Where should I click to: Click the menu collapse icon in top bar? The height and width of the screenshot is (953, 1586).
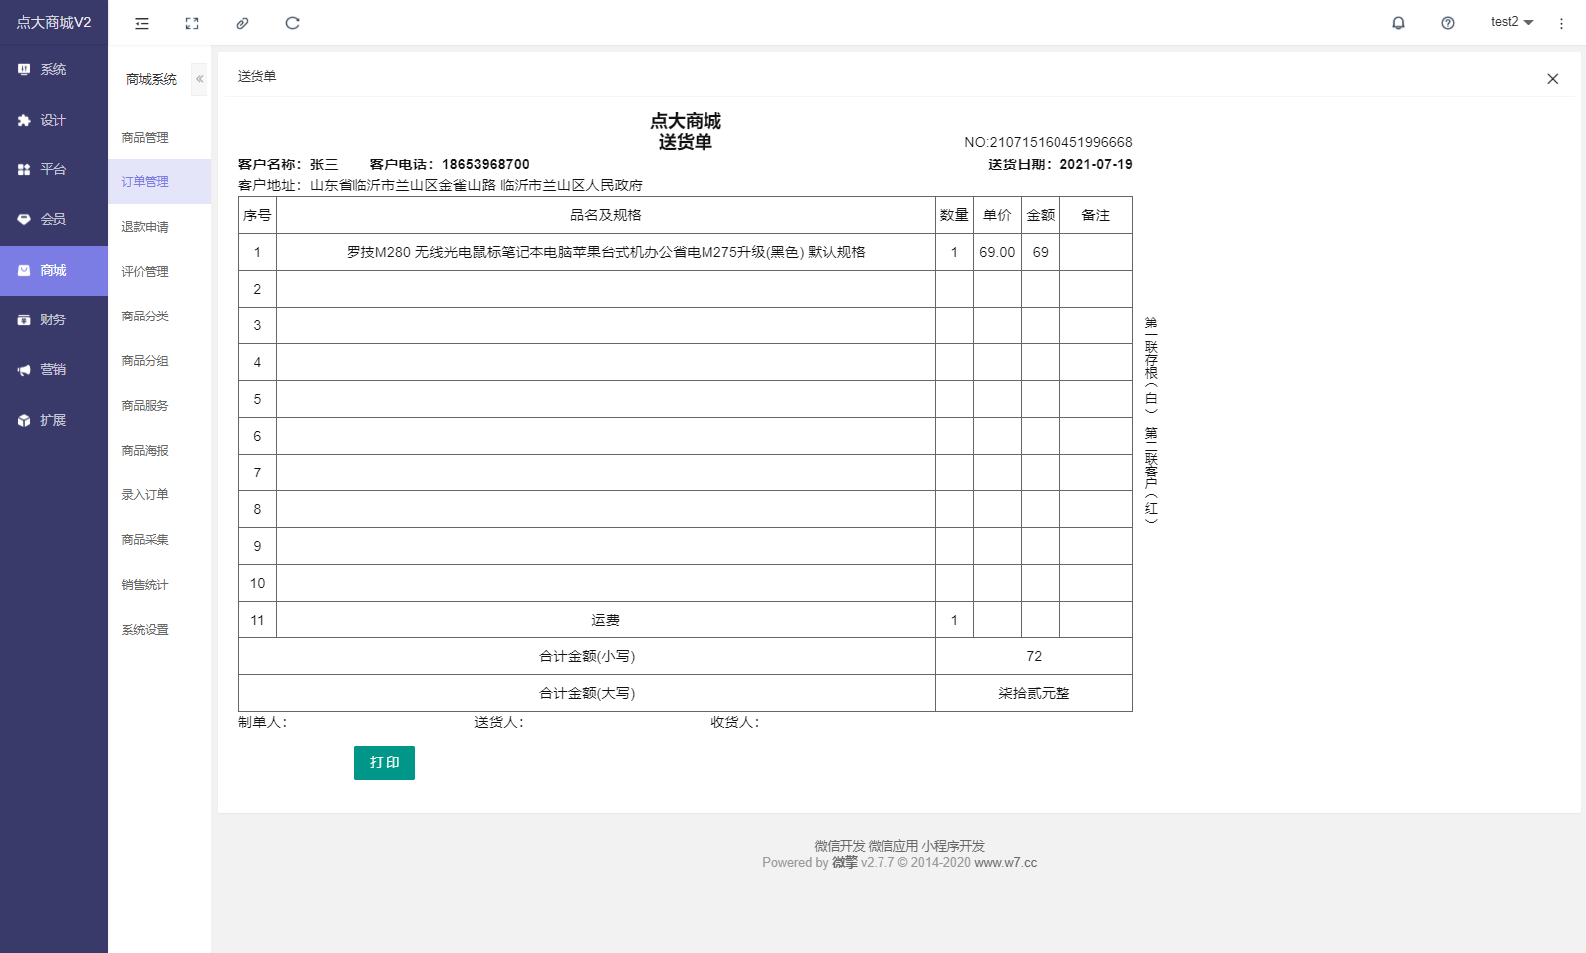point(142,23)
